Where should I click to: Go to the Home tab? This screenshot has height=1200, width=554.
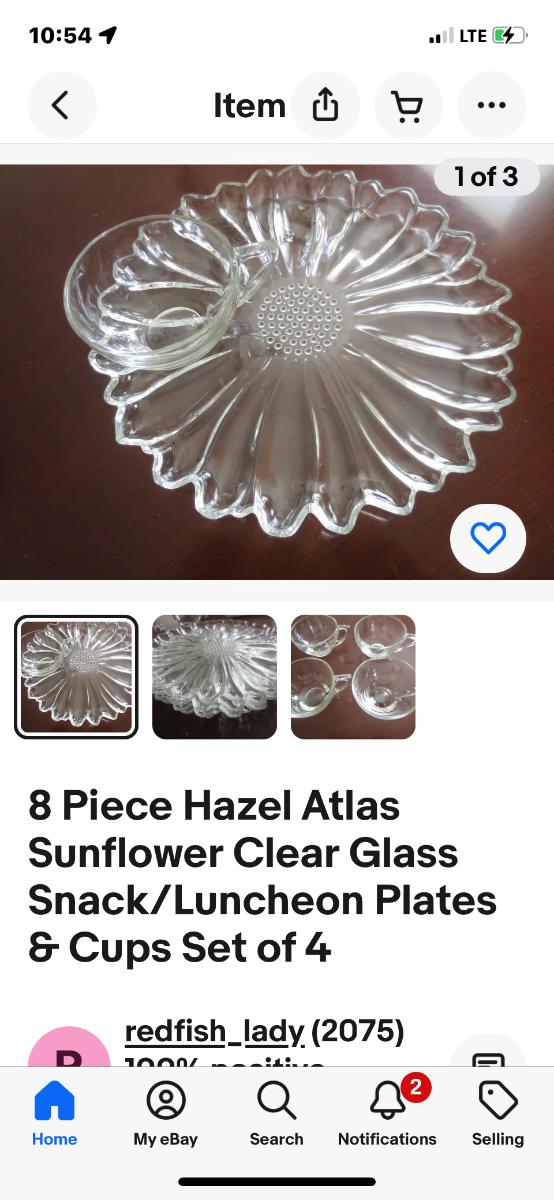tap(54, 1115)
